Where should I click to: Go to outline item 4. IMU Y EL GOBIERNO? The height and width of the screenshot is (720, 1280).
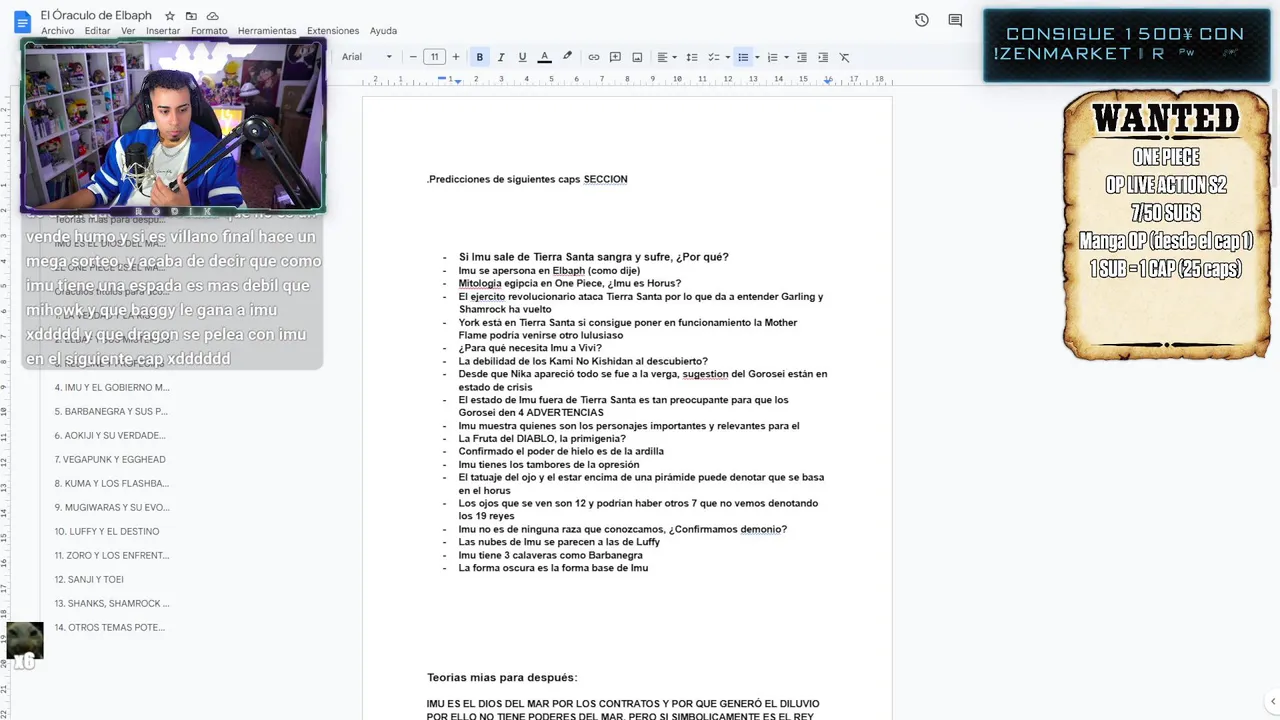(112, 387)
